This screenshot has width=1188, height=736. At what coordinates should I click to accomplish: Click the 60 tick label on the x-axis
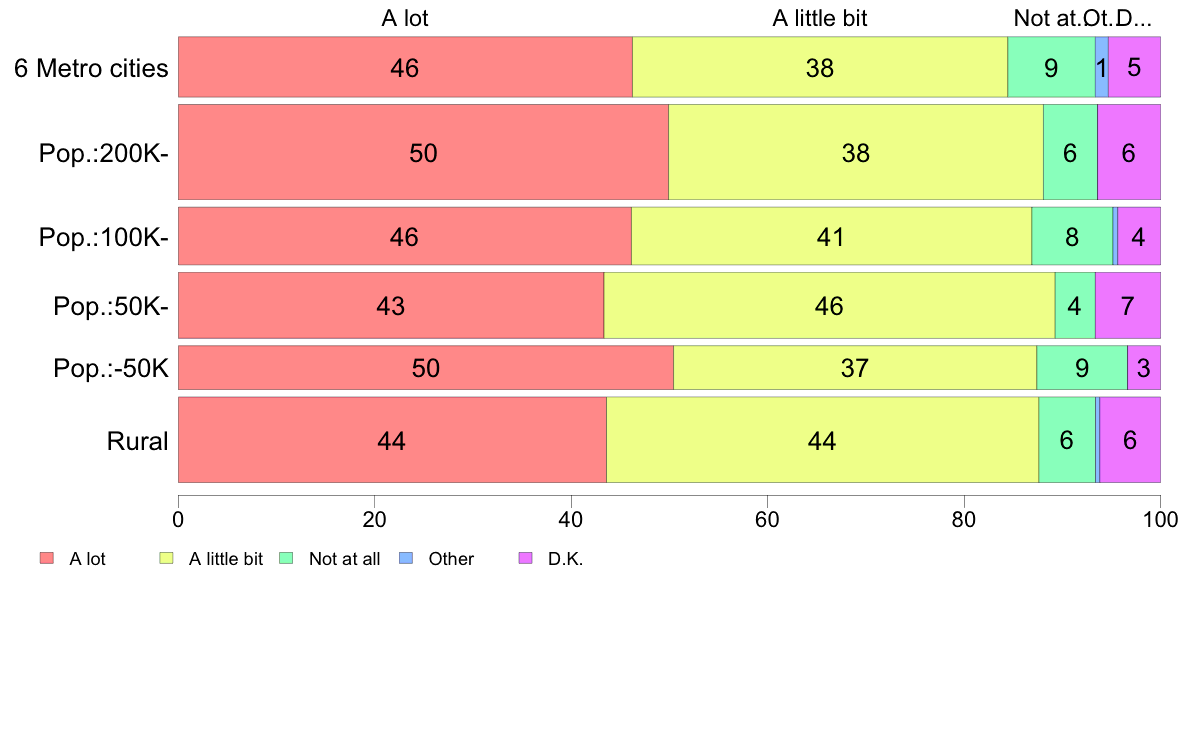(x=767, y=520)
